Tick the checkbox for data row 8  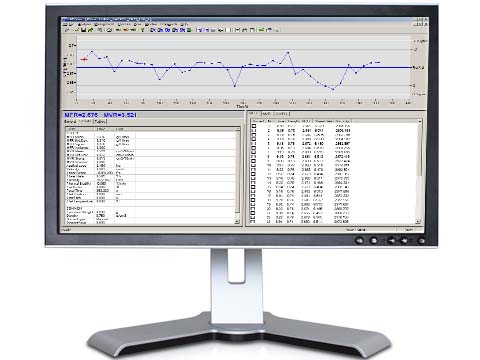tap(253, 157)
